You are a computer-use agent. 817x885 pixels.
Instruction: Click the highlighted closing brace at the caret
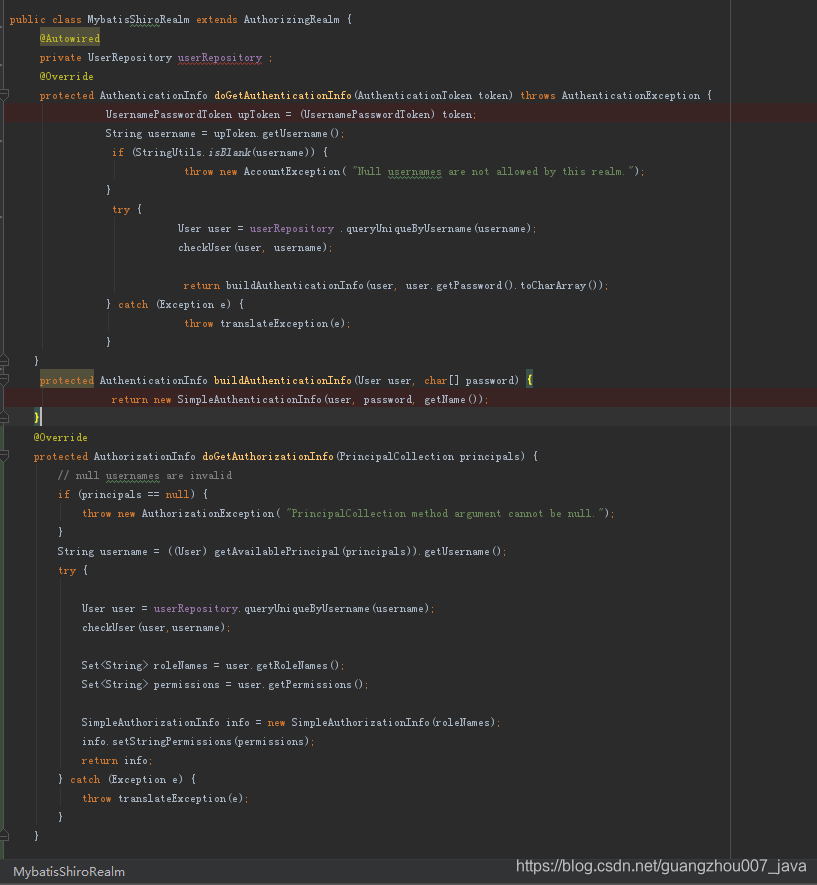[37, 418]
